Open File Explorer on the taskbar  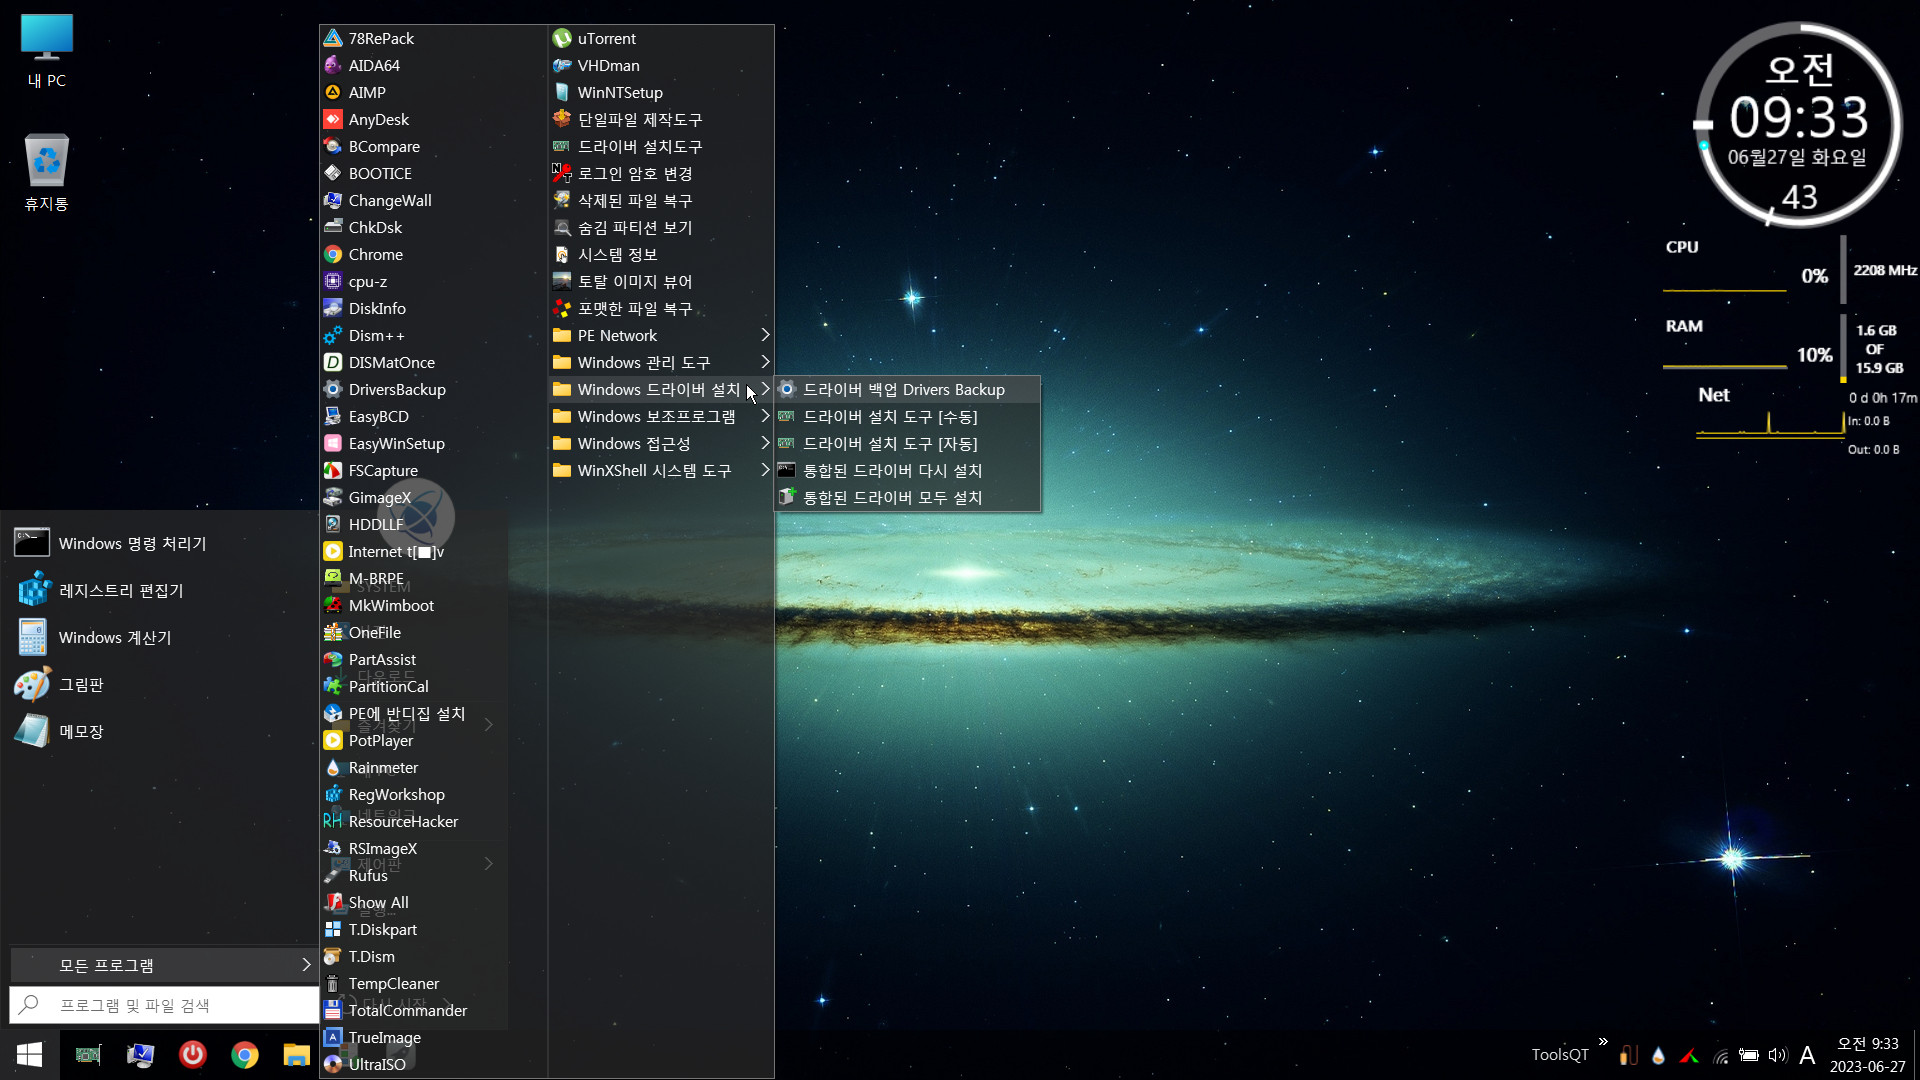[297, 1054]
